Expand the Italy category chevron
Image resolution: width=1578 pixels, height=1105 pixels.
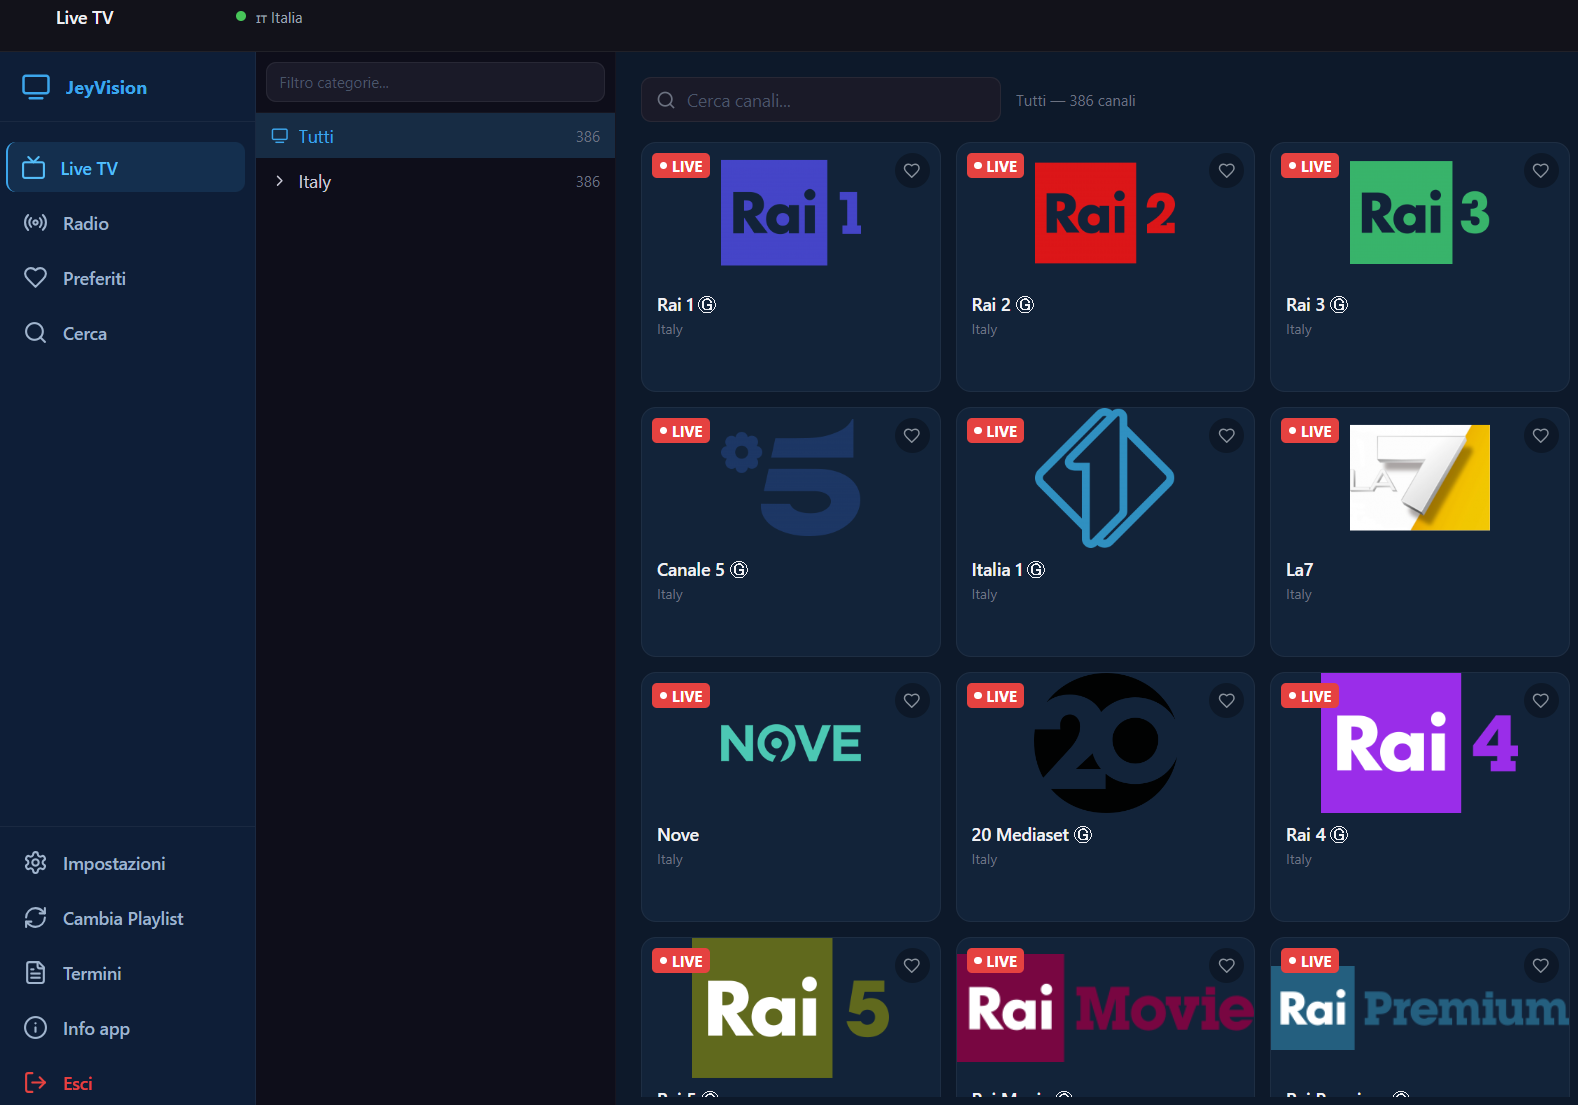click(x=279, y=181)
